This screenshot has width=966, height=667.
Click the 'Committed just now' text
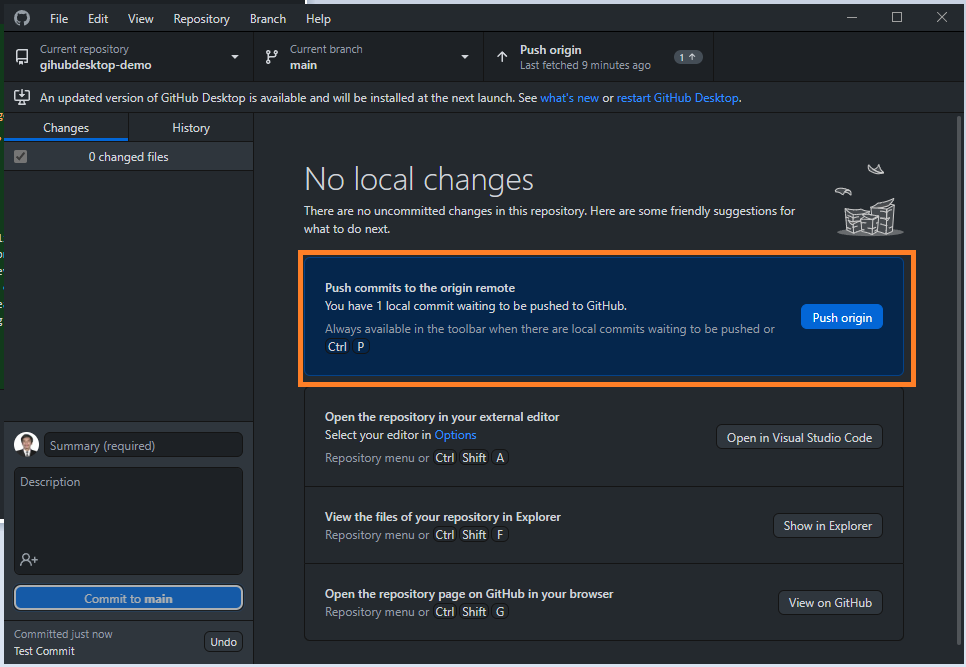tap(63, 634)
